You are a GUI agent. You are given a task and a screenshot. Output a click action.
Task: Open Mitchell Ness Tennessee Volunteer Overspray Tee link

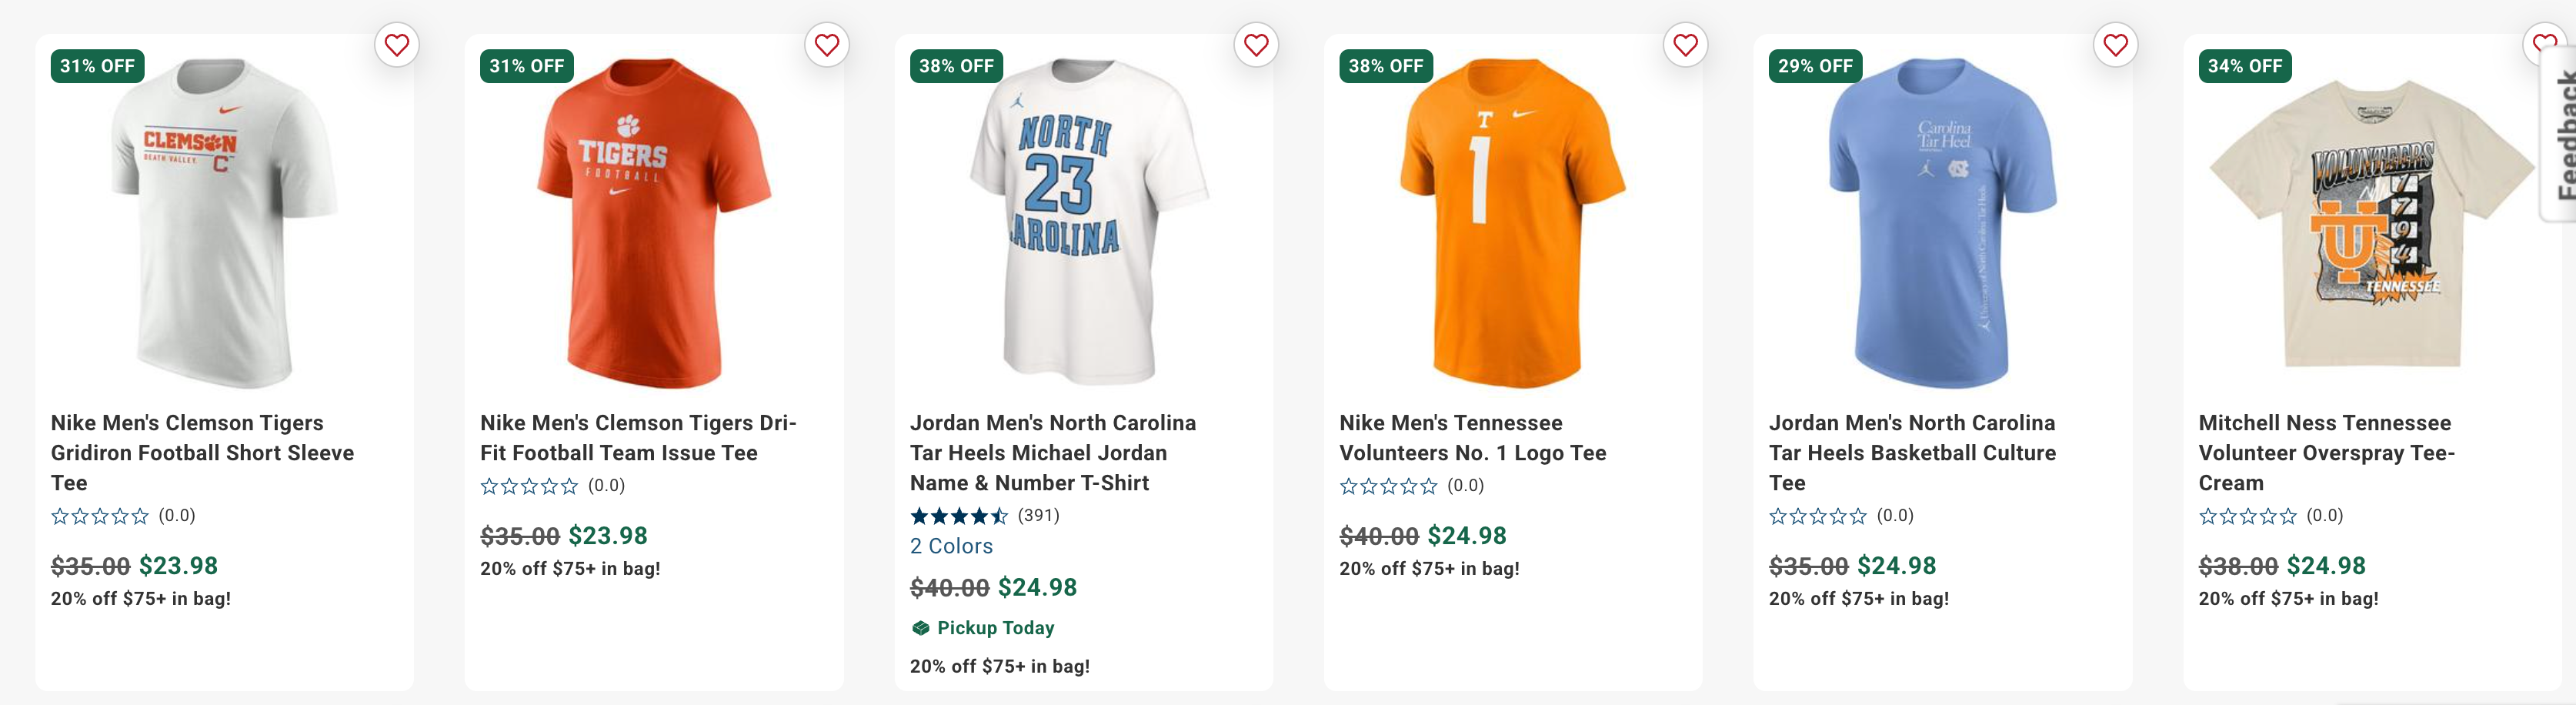(2325, 452)
